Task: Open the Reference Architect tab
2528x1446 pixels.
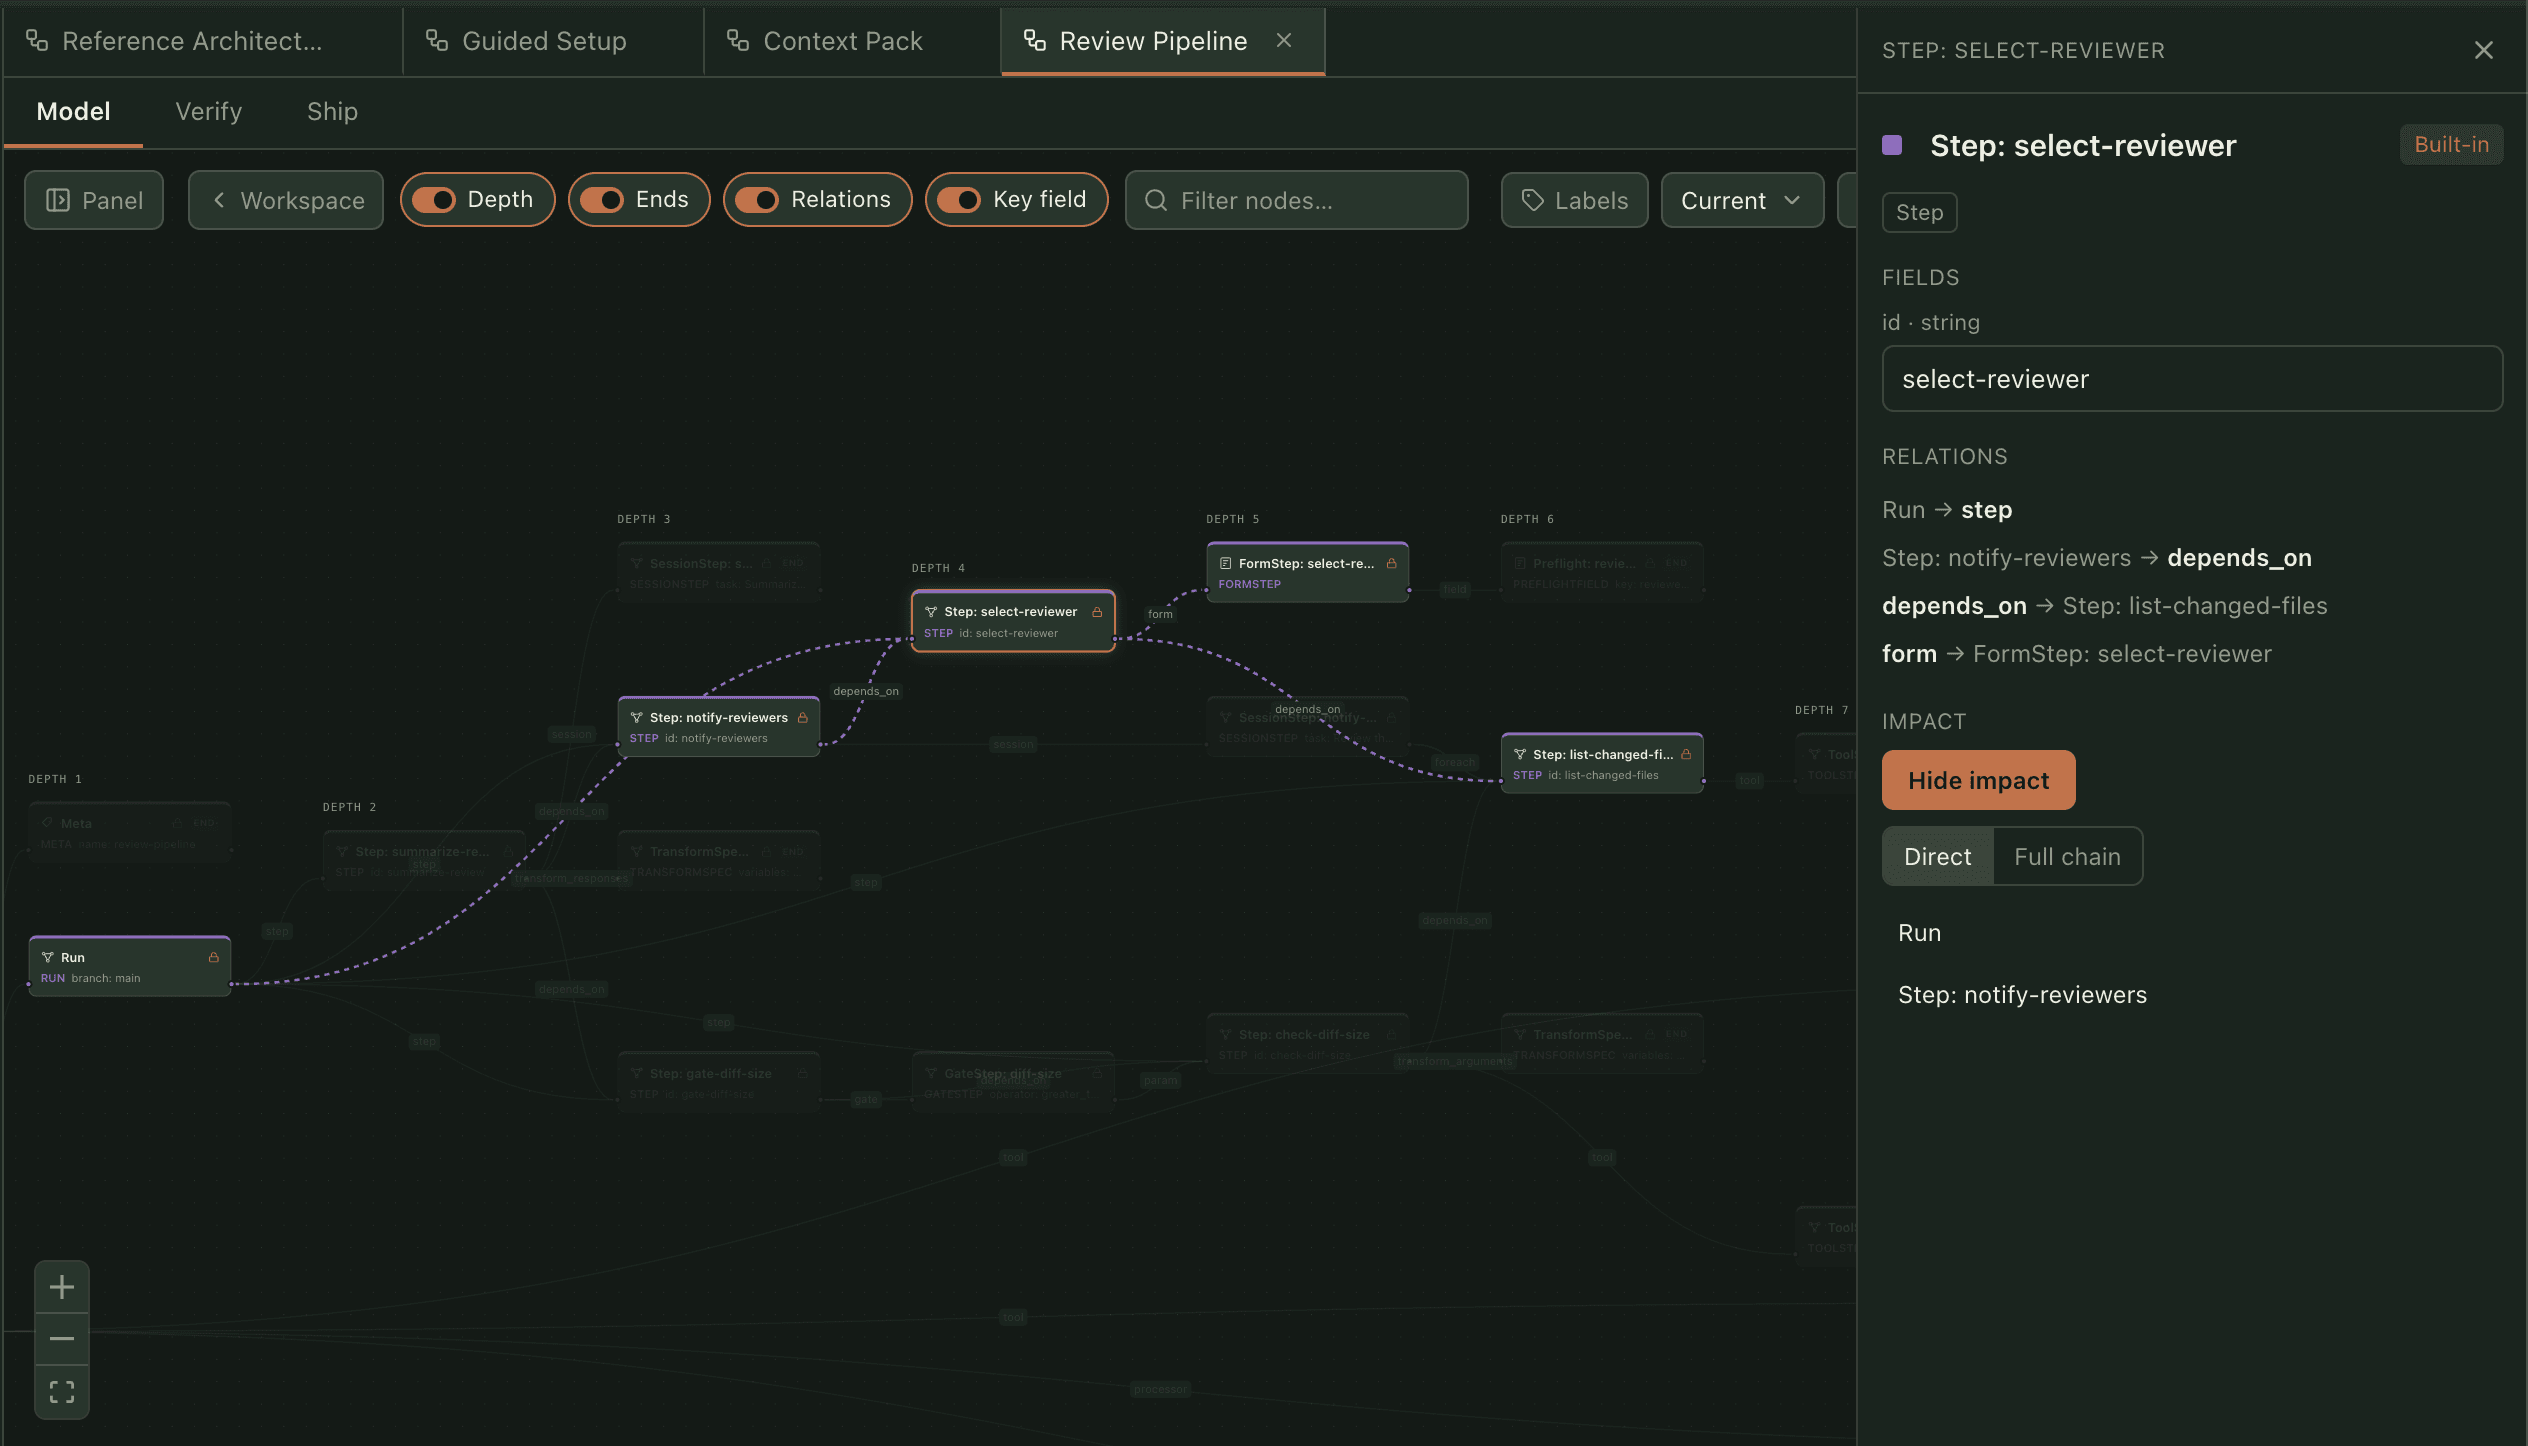Action: [202, 41]
